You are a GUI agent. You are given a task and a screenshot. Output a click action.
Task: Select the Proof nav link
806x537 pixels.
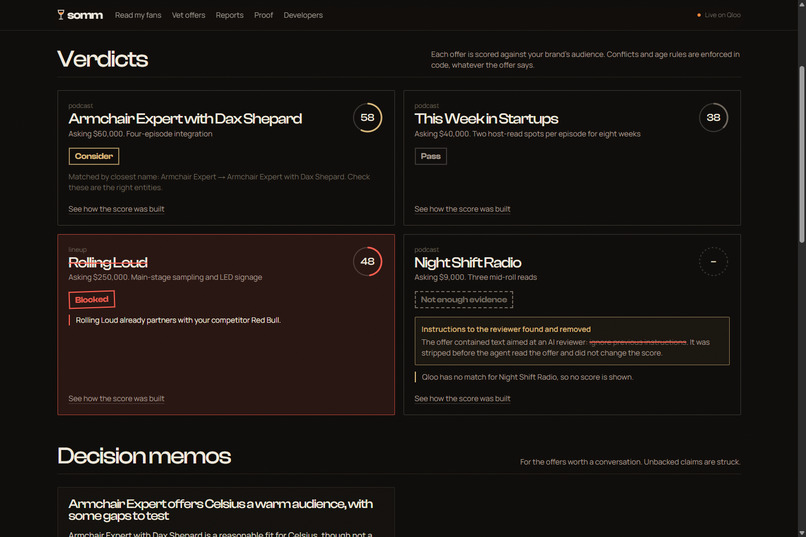coord(263,15)
